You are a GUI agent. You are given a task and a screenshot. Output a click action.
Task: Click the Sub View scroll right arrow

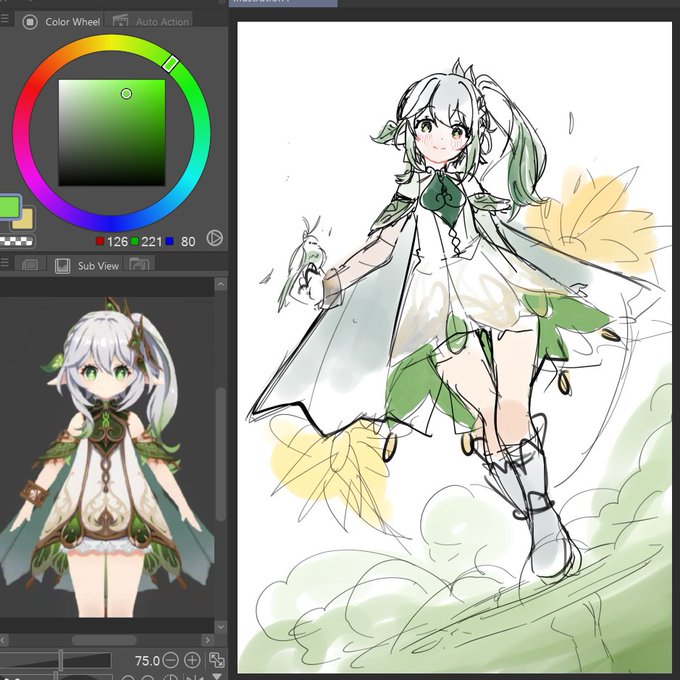207,640
